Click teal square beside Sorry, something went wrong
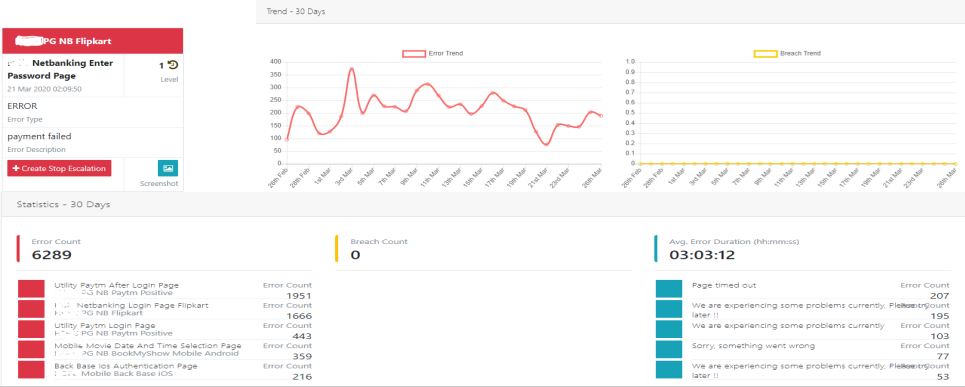 coord(669,349)
